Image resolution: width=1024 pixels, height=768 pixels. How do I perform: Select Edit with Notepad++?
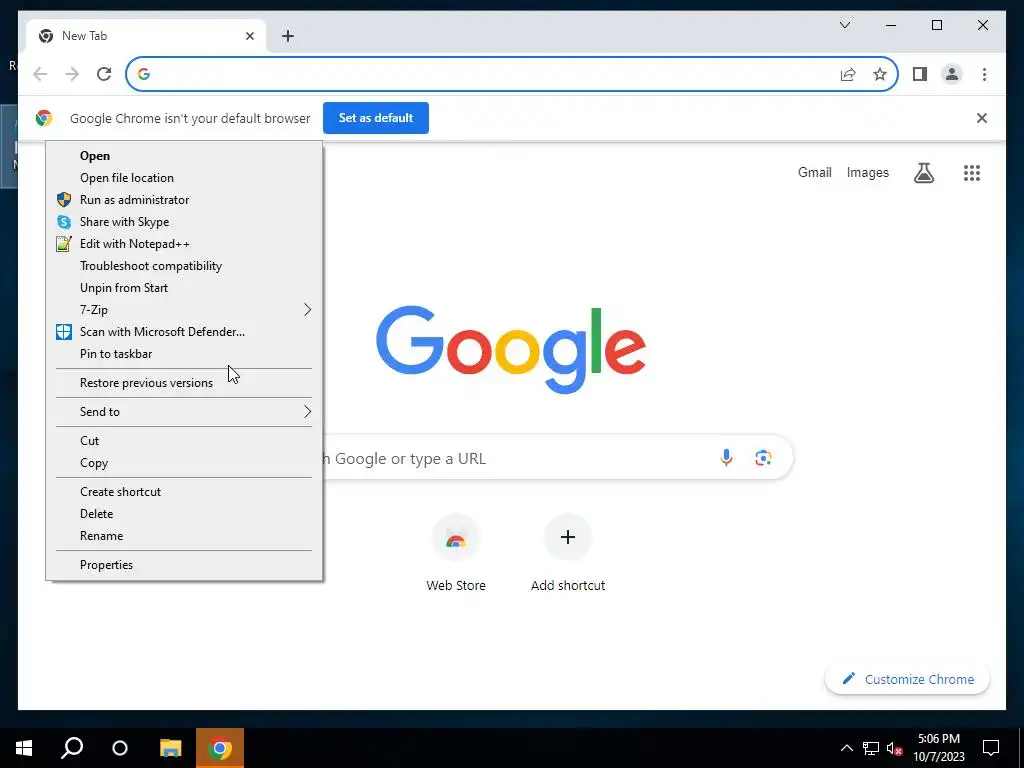pyautogui.click(x=184, y=244)
